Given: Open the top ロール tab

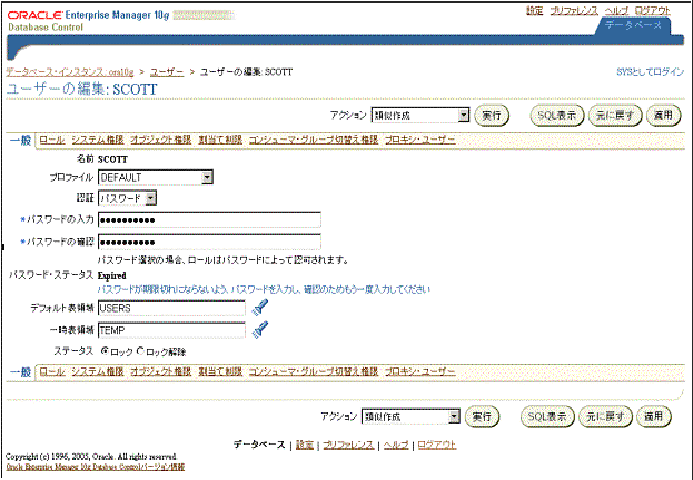Looking at the screenshot, I should click(52, 140).
